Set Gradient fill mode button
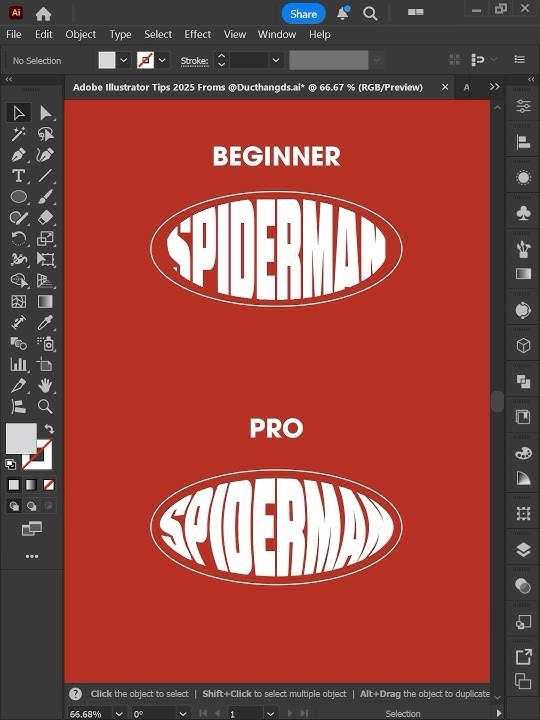 point(31,485)
